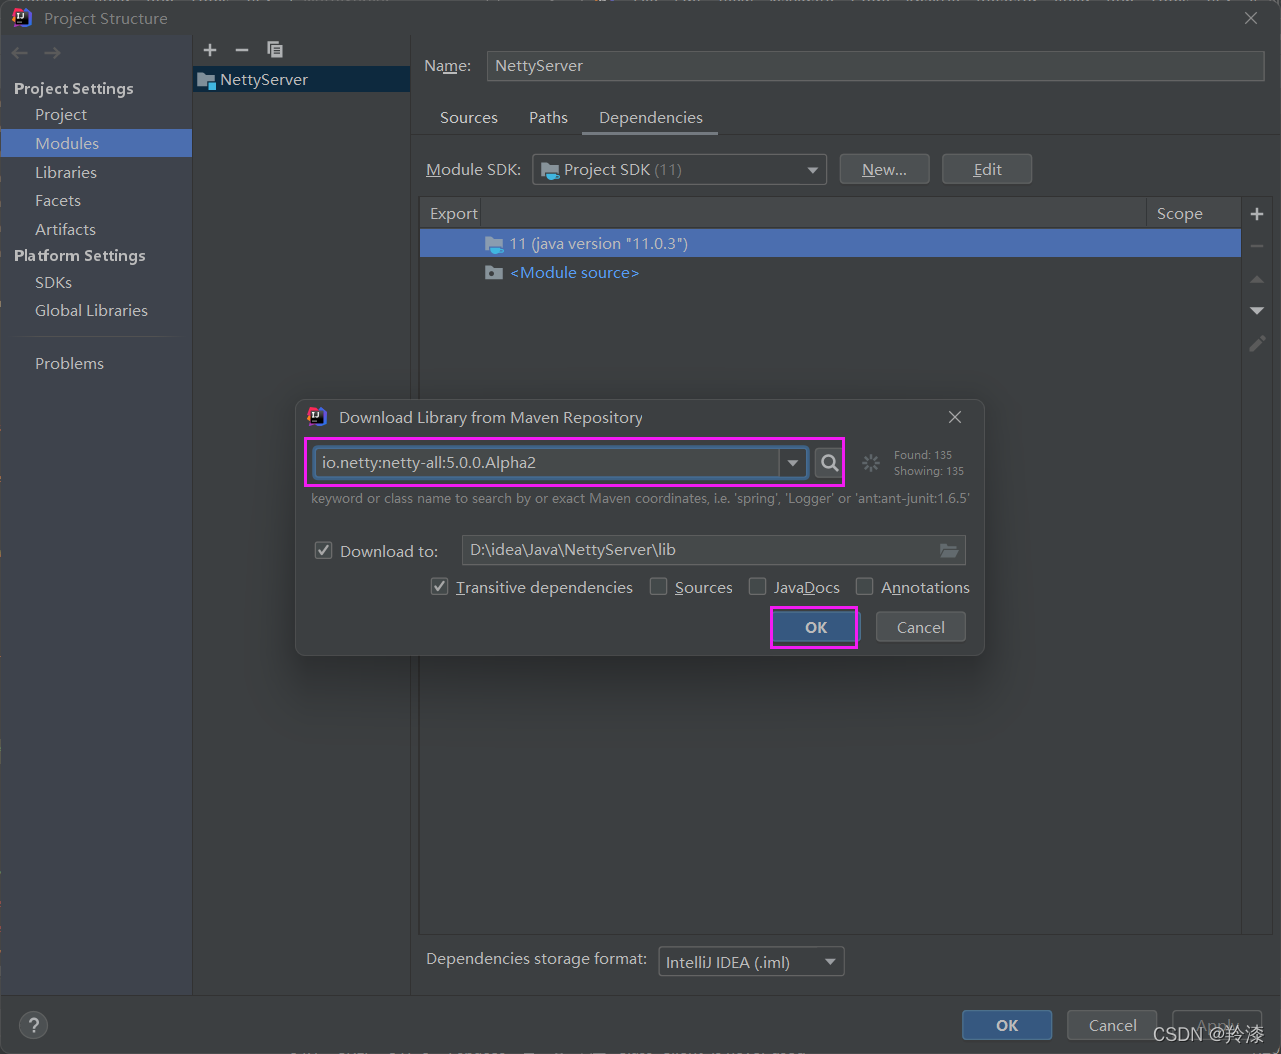Image resolution: width=1281 pixels, height=1054 pixels.
Task: Edit dependency pencil icon
Action: (x=1257, y=344)
